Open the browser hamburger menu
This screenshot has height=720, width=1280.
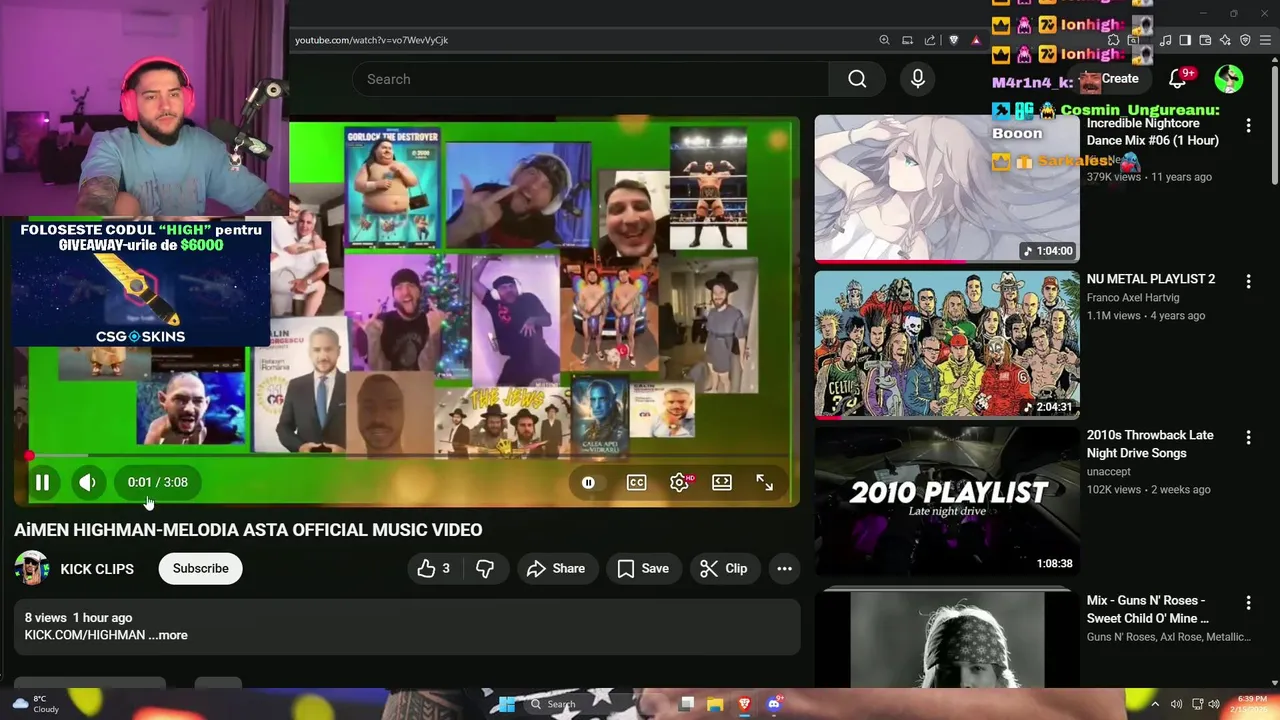pos(1266,40)
